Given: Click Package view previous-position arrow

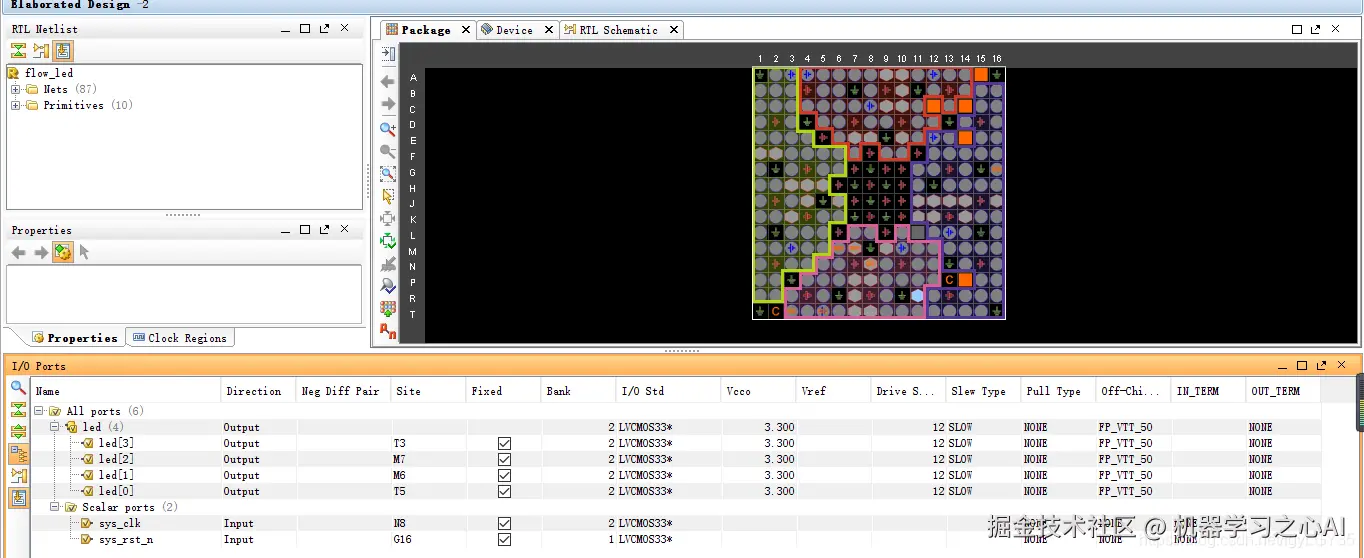Looking at the screenshot, I should [388, 81].
